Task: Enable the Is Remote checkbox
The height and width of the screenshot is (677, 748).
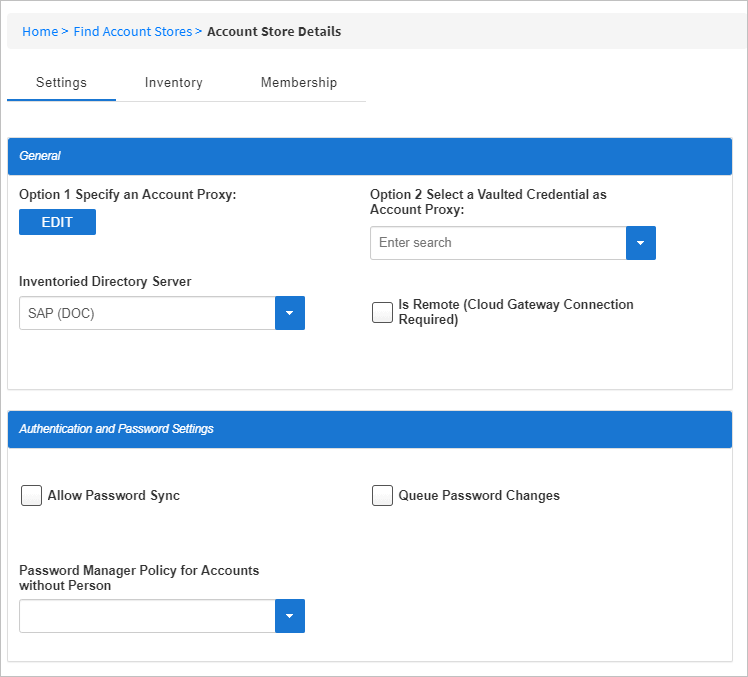Action: pos(382,313)
